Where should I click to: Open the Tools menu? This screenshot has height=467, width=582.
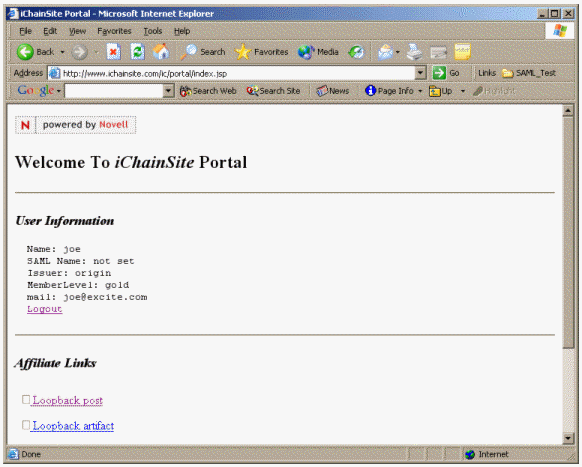coord(153,31)
